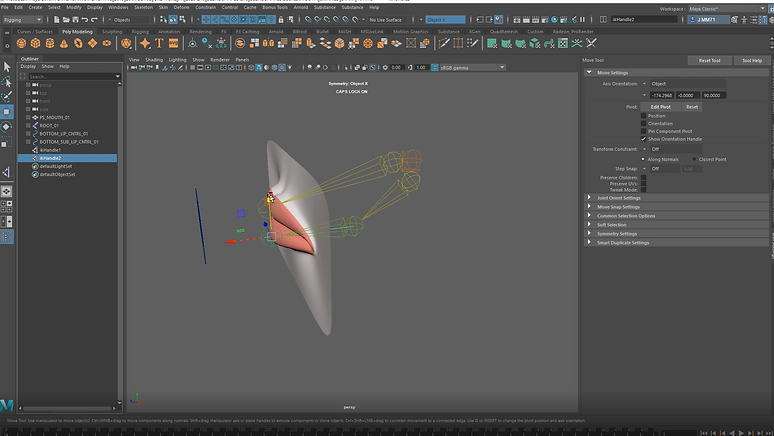Viewport: 774px width, 436px height.
Task: Open the Axis Orientation Object dropdown
Action: (x=687, y=84)
